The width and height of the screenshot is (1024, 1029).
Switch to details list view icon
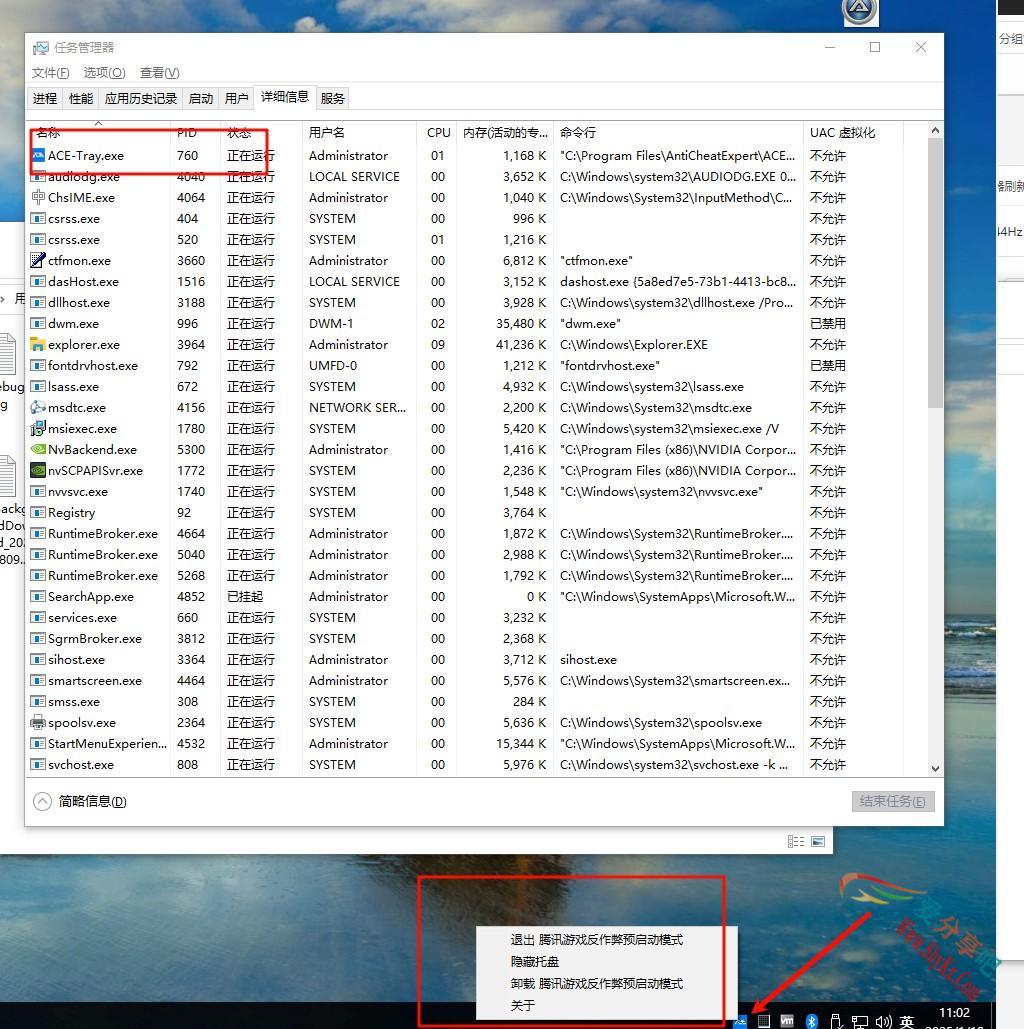click(796, 842)
